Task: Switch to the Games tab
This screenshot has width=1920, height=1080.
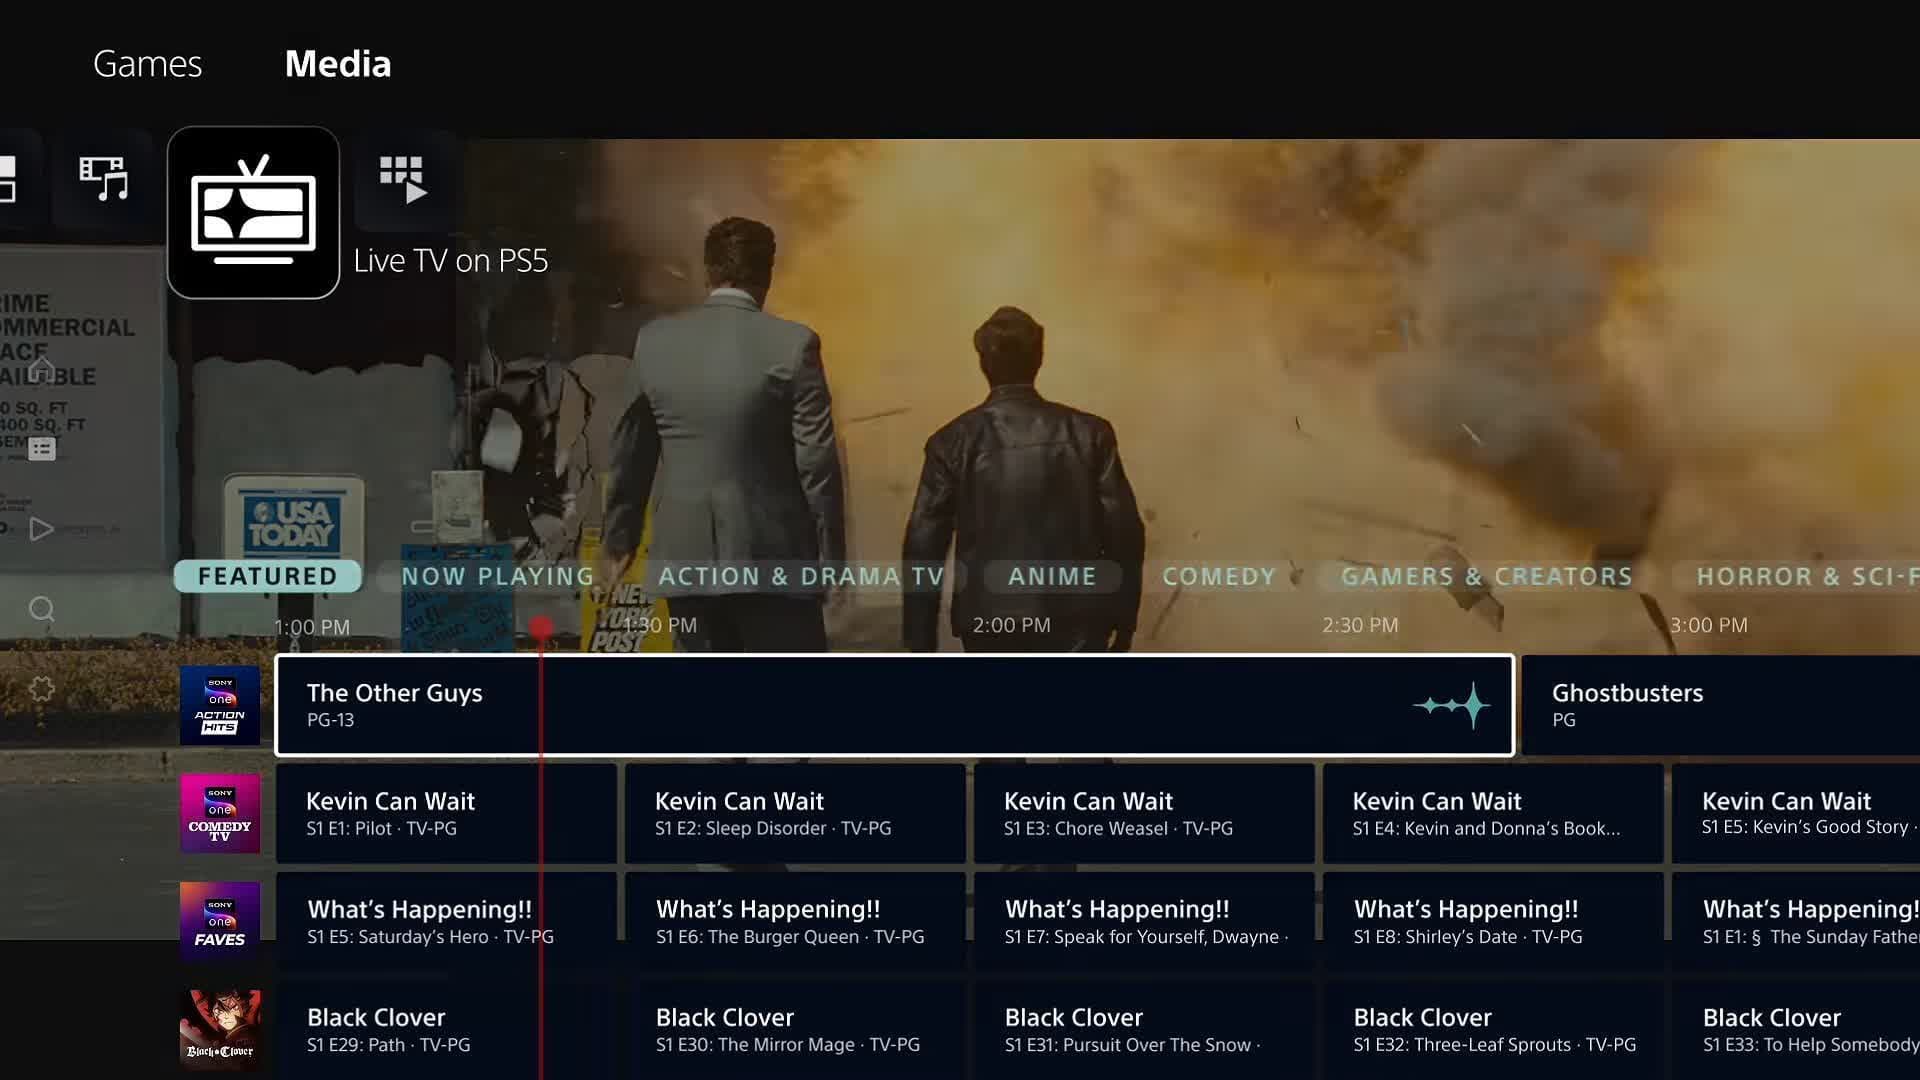Action: [x=147, y=64]
